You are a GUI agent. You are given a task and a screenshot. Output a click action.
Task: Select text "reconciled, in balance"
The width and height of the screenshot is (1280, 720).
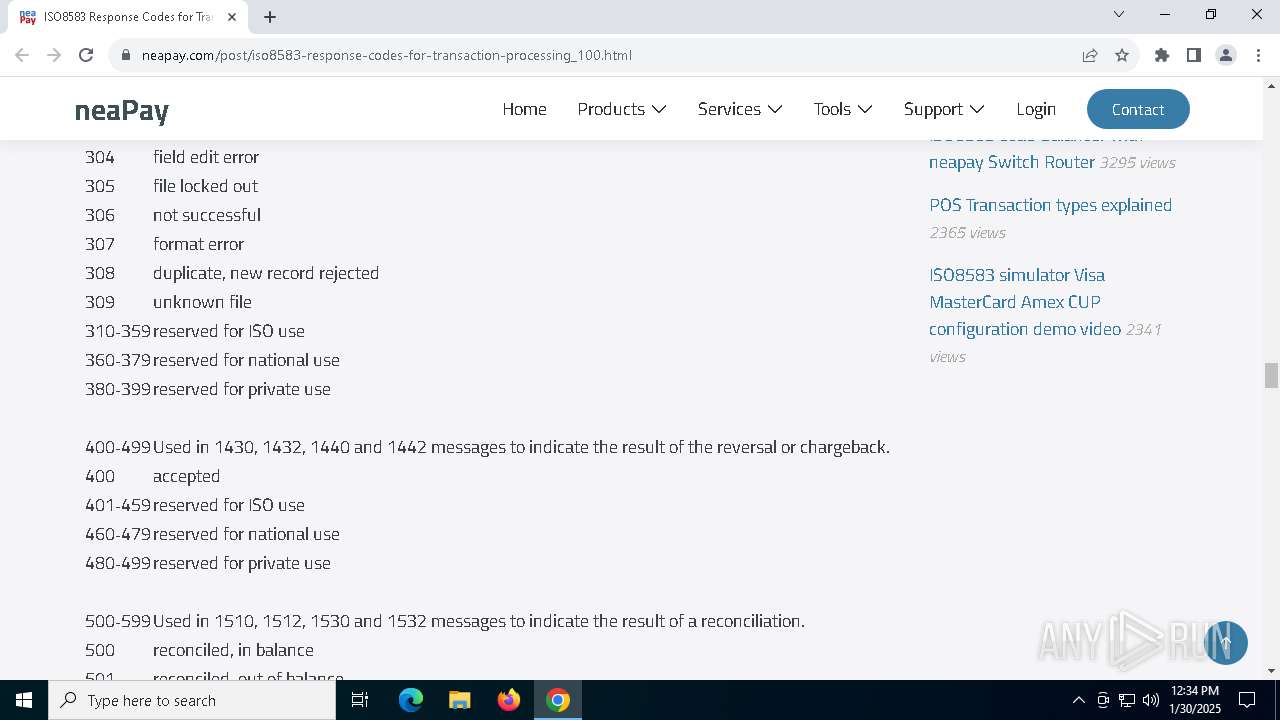(233, 650)
